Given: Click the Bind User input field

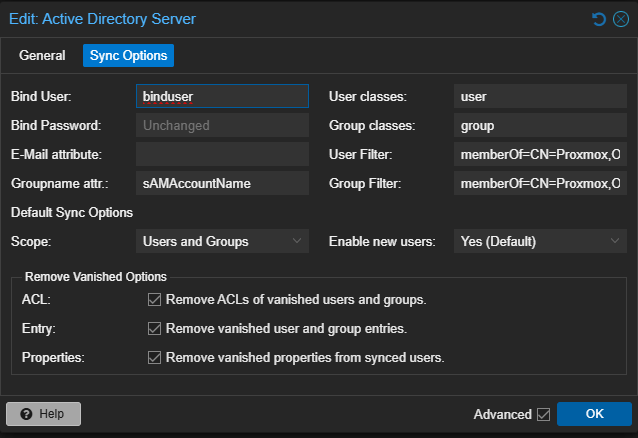Looking at the screenshot, I should point(222,97).
